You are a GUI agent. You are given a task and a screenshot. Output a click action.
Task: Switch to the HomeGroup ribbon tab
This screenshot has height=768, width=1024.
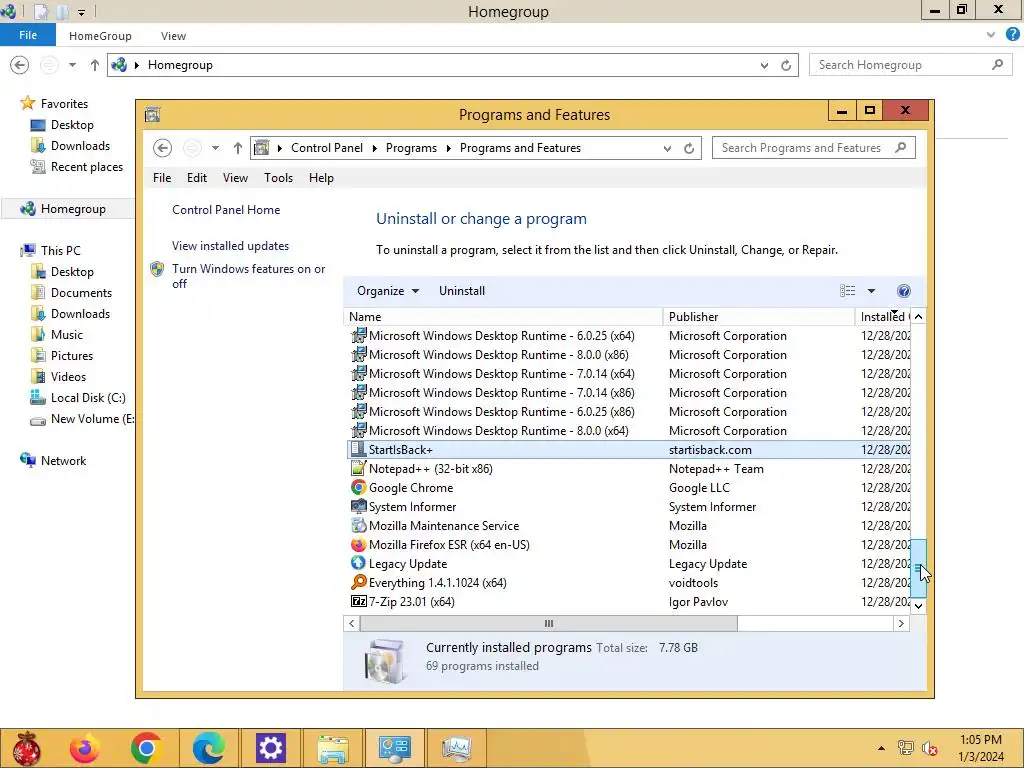pos(100,36)
